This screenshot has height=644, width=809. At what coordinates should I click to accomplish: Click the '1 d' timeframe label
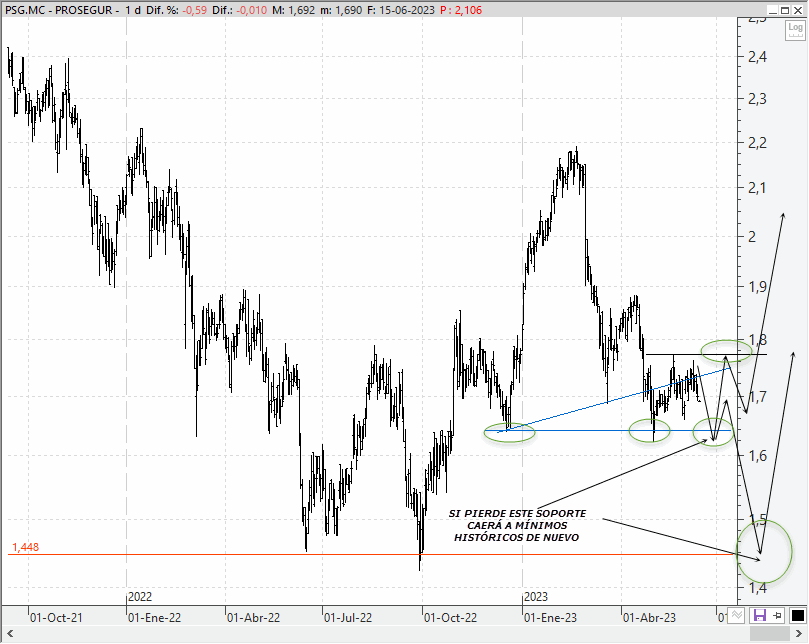(x=133, y=10)
